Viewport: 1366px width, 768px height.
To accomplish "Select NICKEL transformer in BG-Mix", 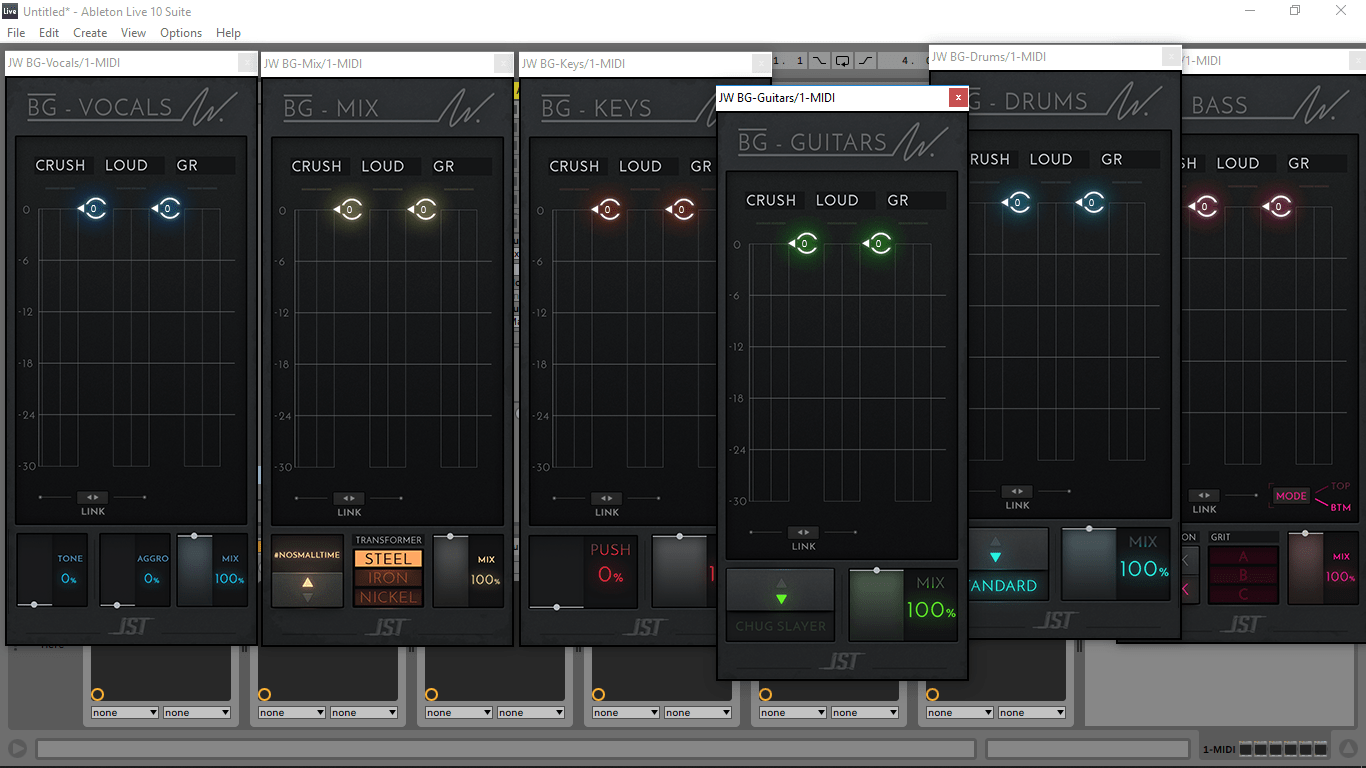I will pyautogui.click(x=388, y=597).
